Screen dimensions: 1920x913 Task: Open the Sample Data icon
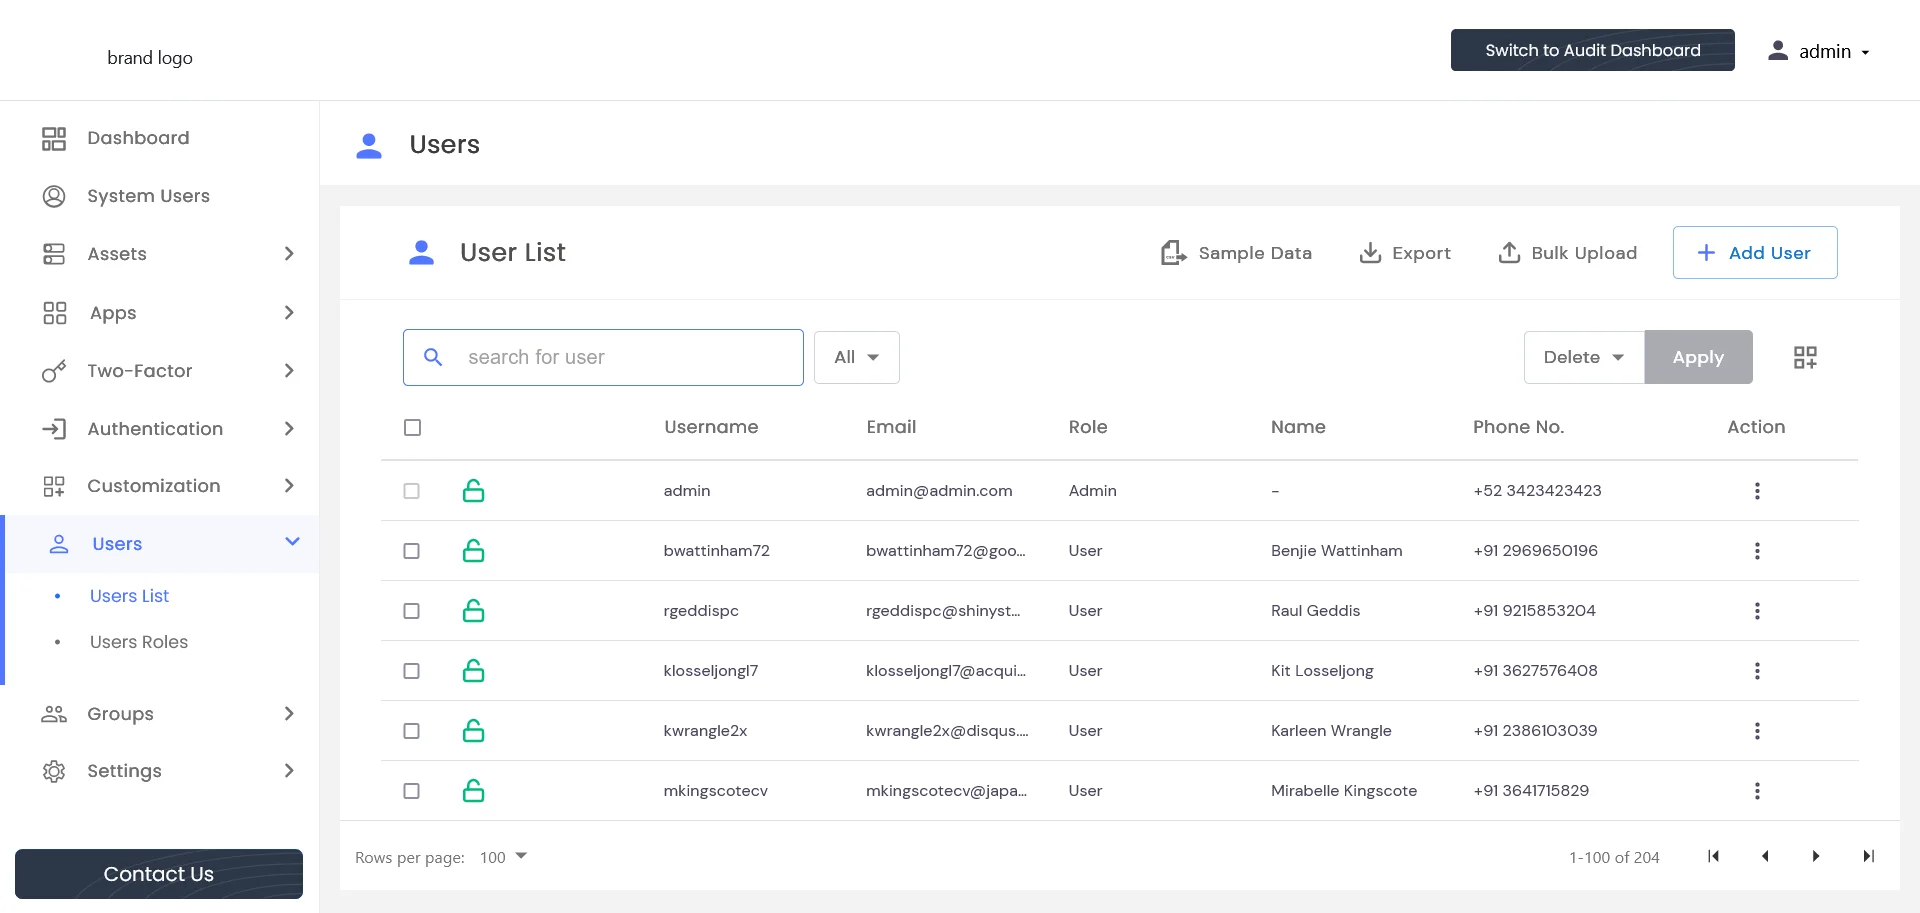pos(1174,252)
